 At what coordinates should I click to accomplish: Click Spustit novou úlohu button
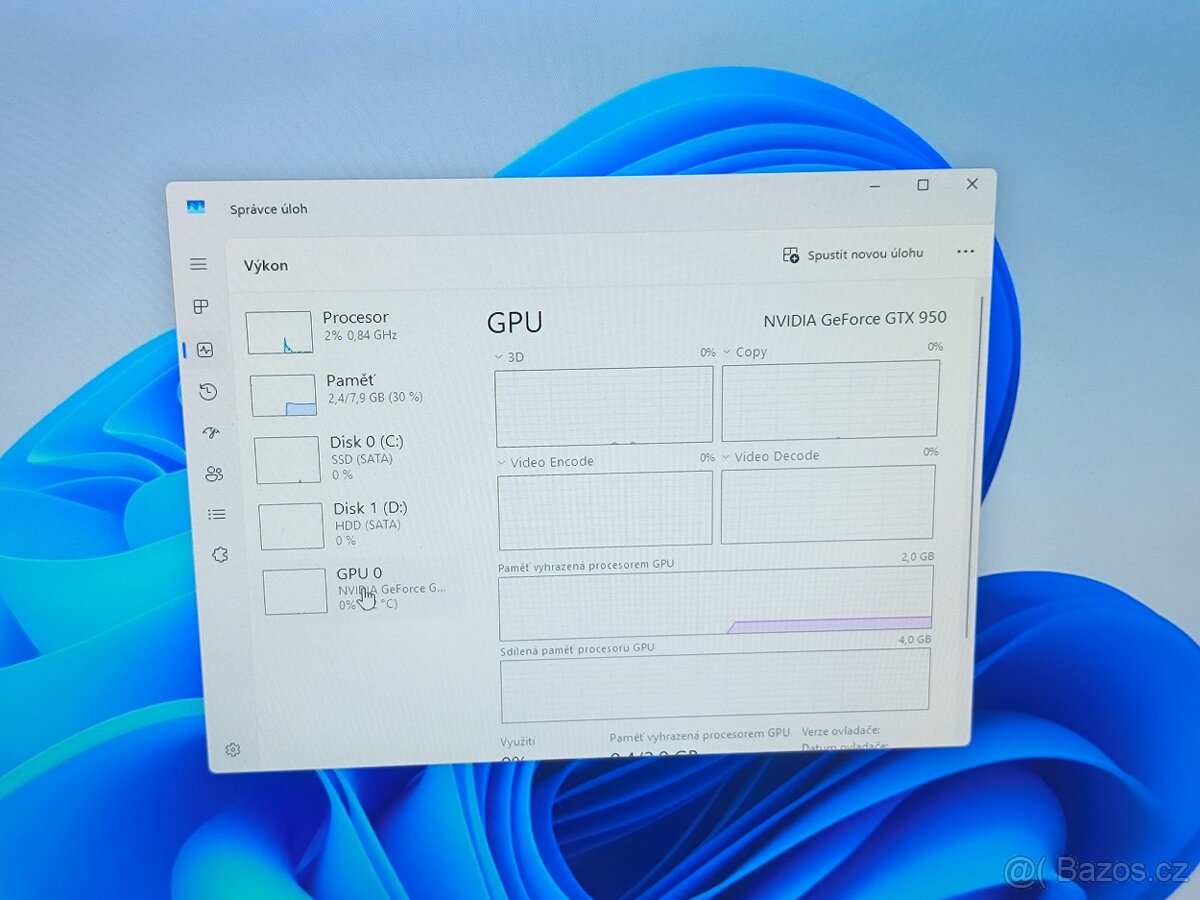pyautogui.click(x=853, y=254)
